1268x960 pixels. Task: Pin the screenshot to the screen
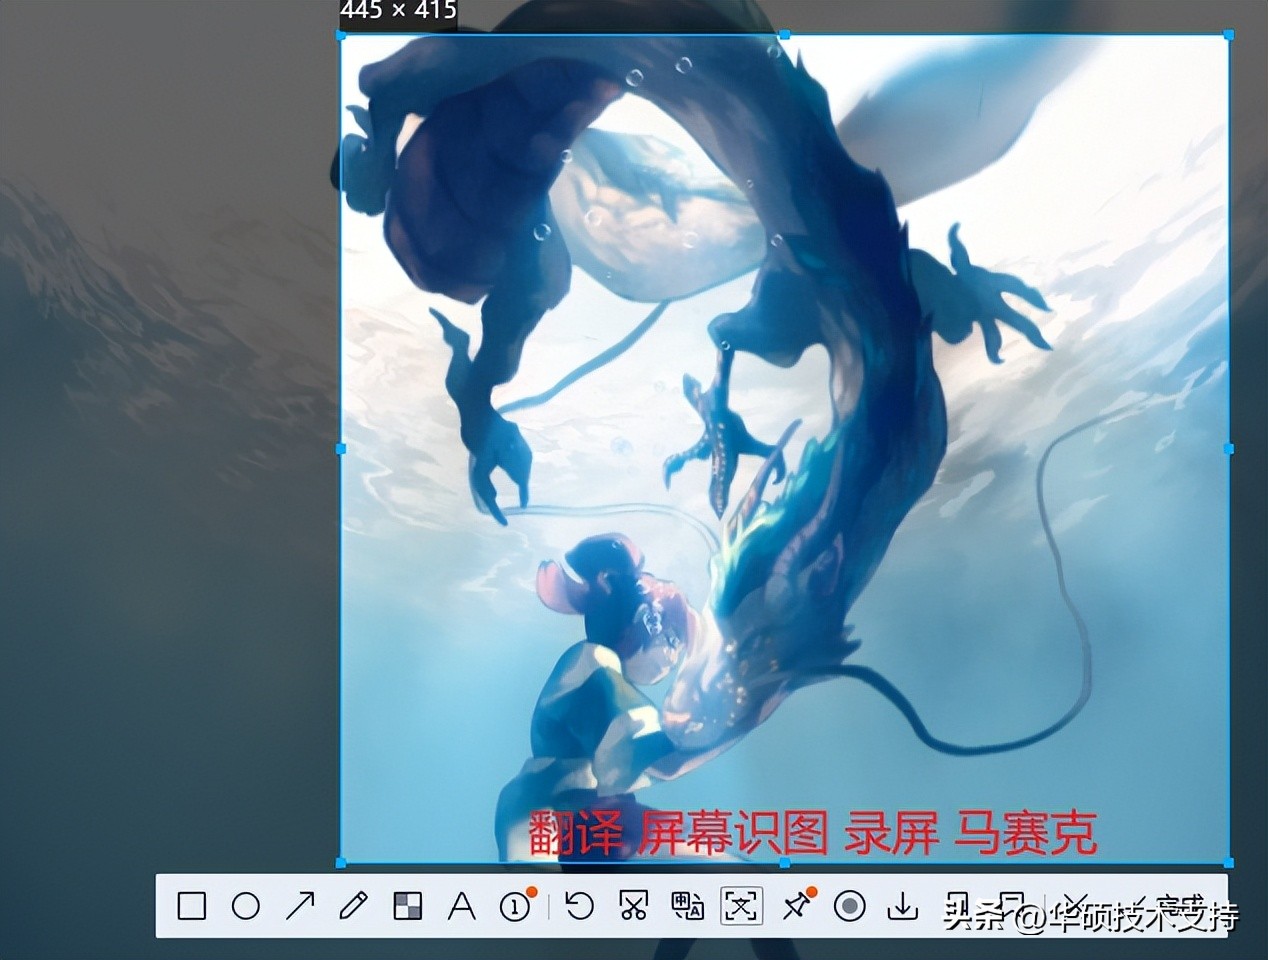click(796, 906)
